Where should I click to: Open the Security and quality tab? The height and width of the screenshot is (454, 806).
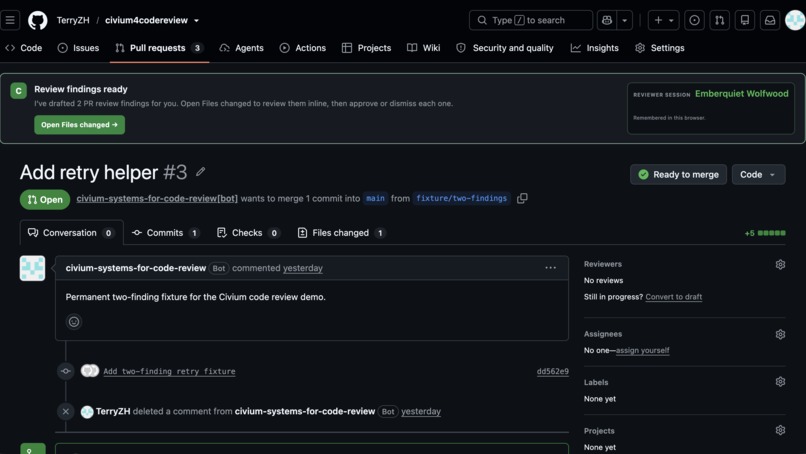click(505, 48)
